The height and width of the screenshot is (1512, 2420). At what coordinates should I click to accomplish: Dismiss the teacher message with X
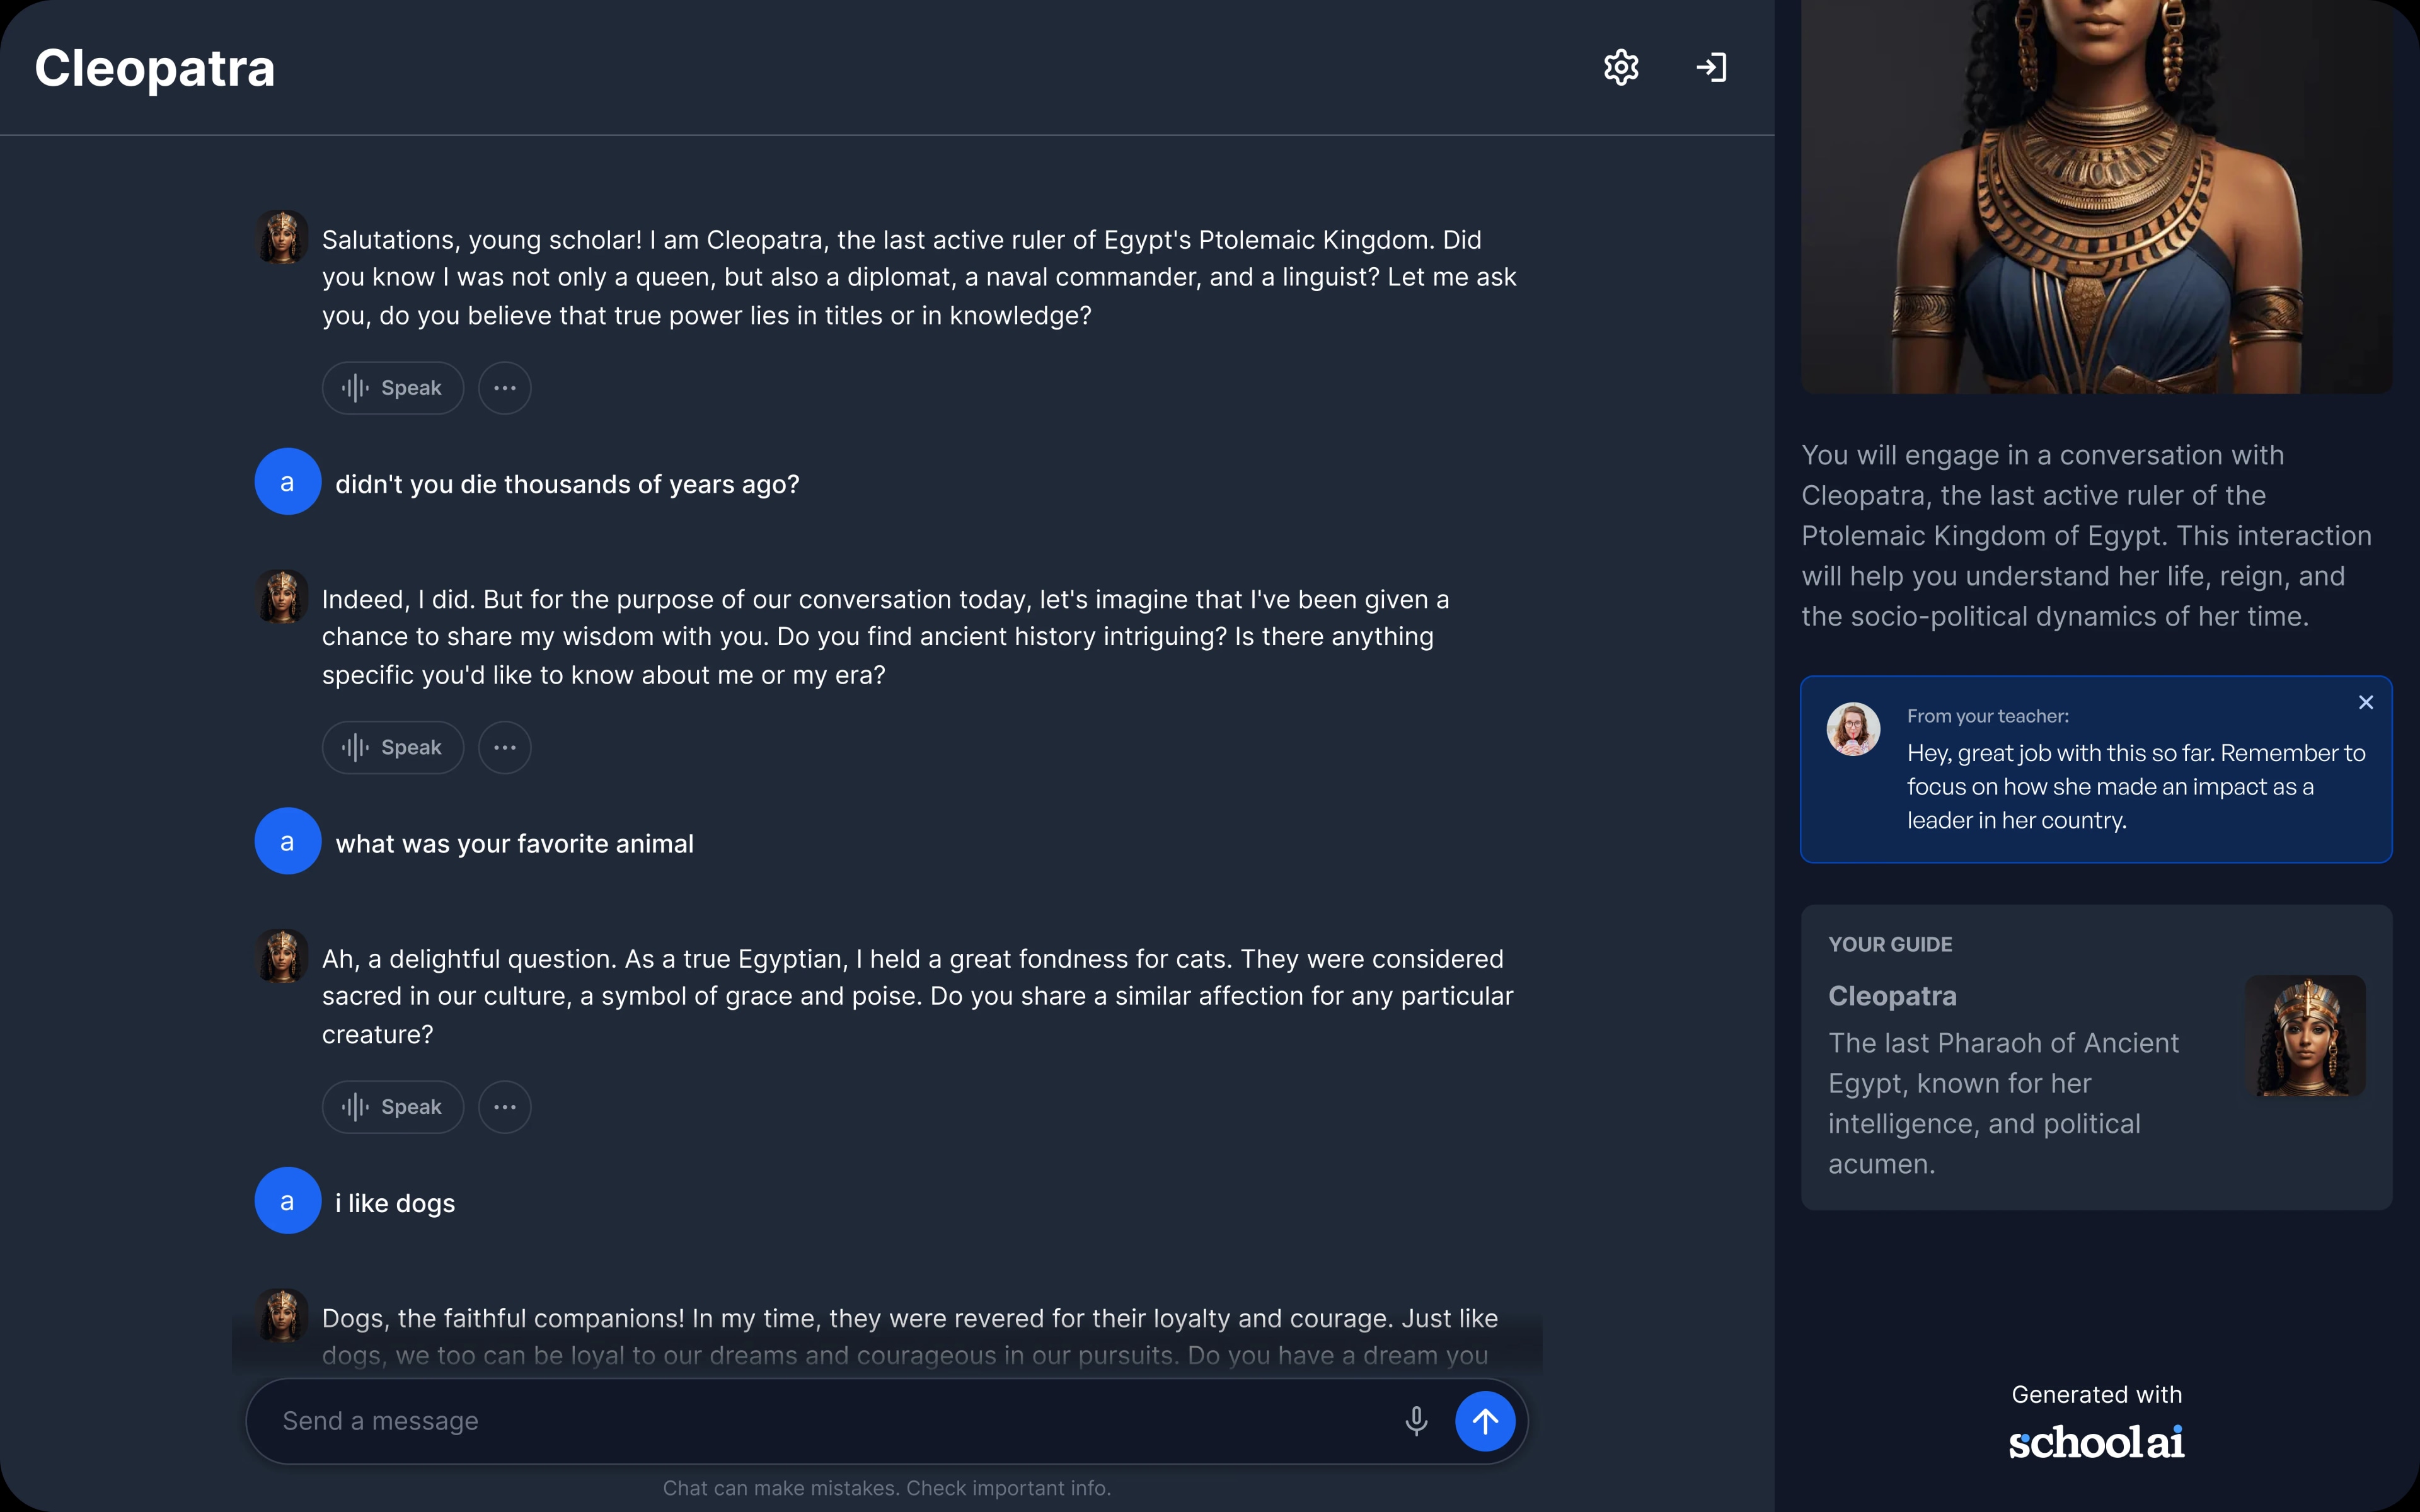pyautogui.click(x=2365, y=703)
